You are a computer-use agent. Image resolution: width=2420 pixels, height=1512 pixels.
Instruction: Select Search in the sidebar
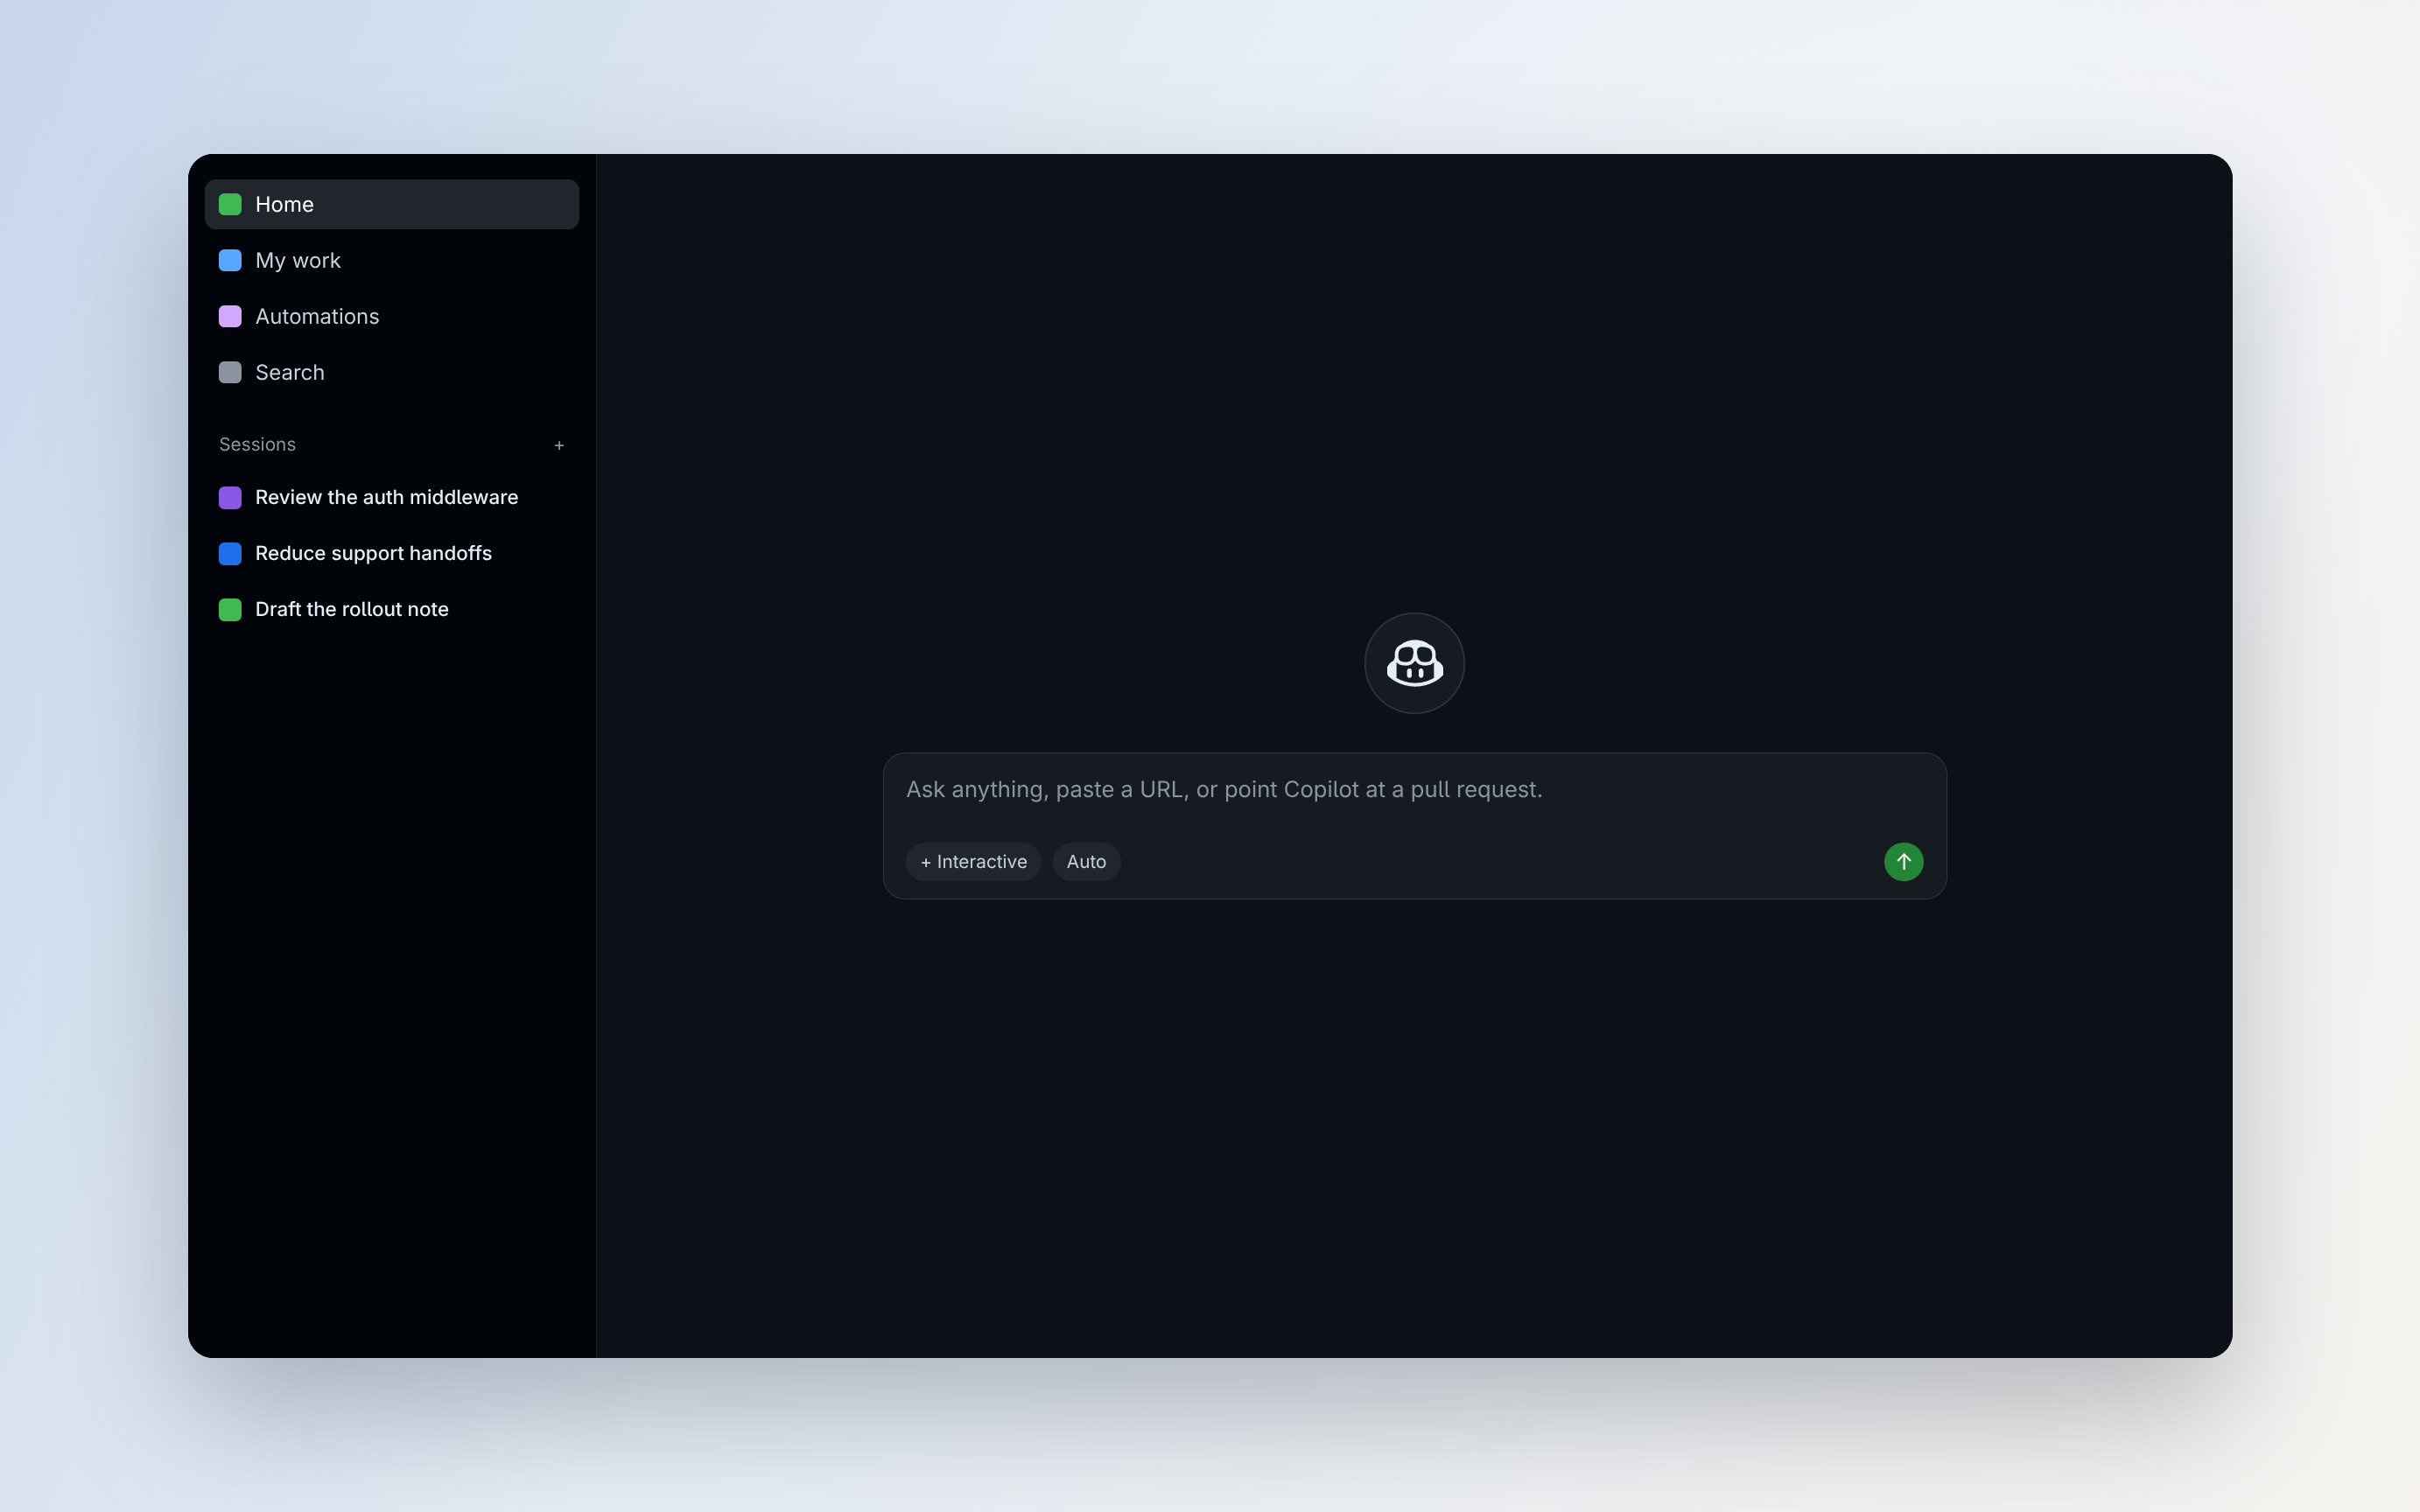click(391, 372)
